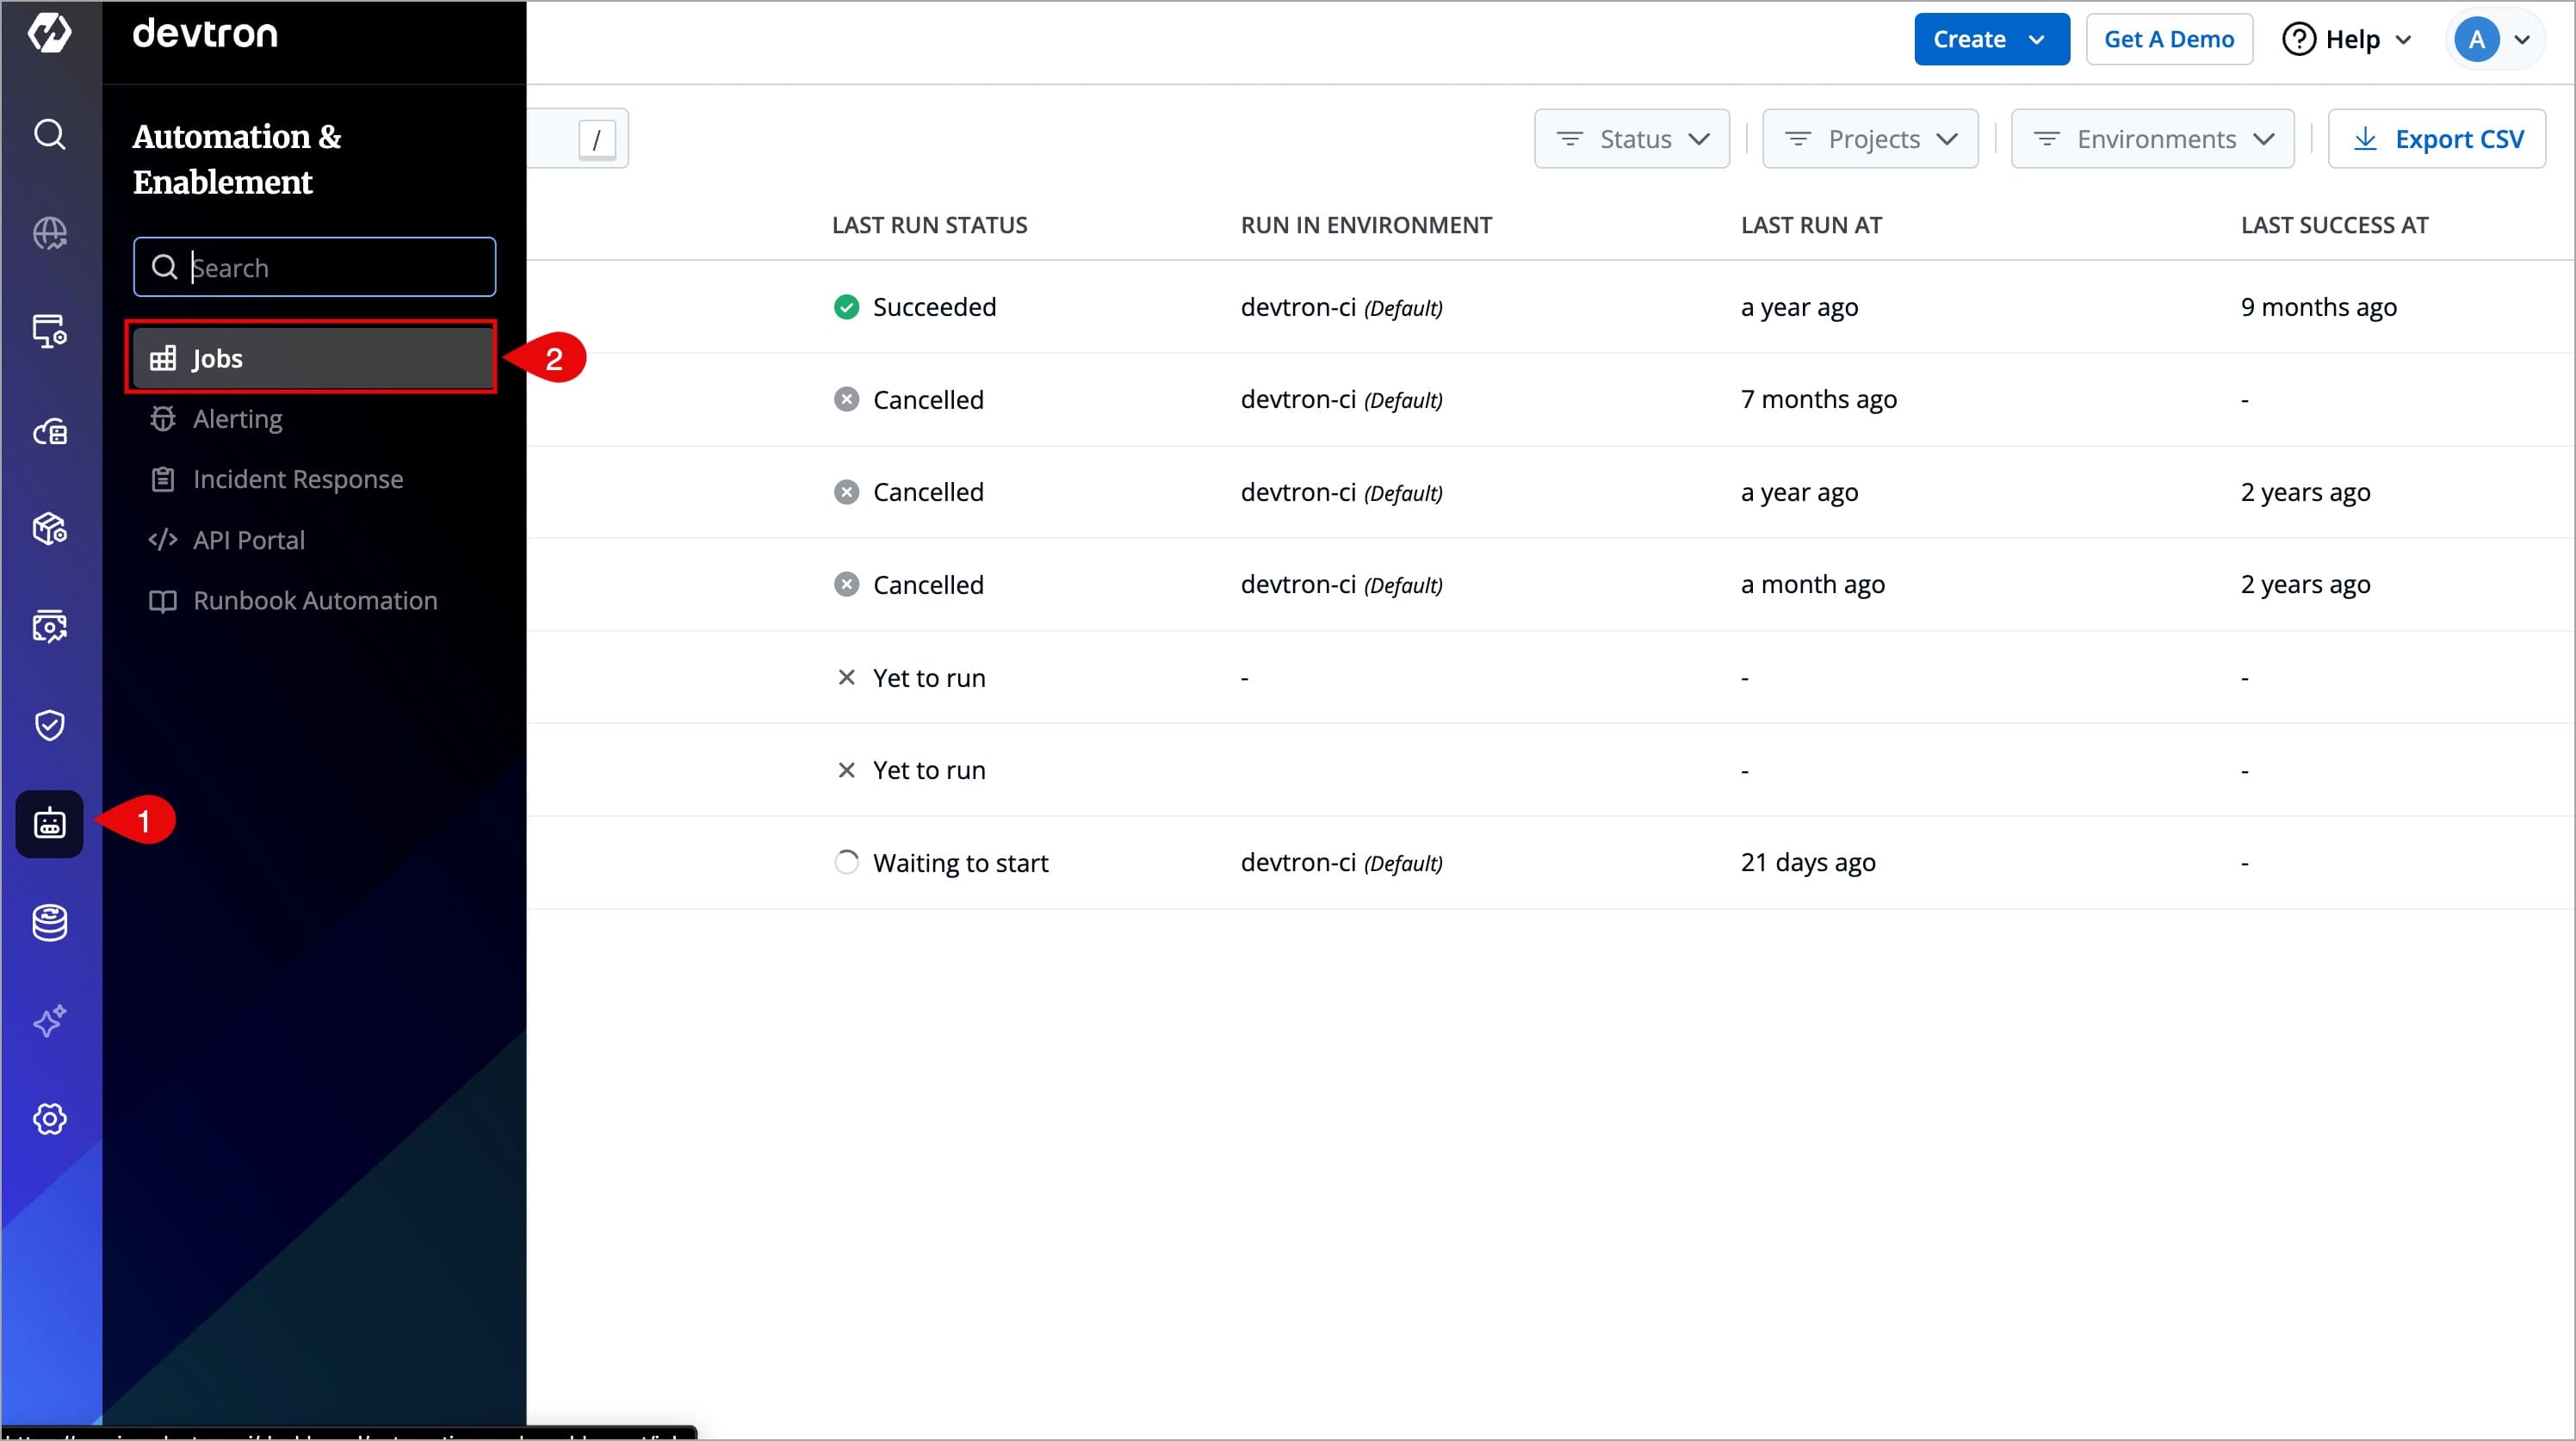
Task: Expand the Projects filter dropdown
Action: coord(1869,139)
